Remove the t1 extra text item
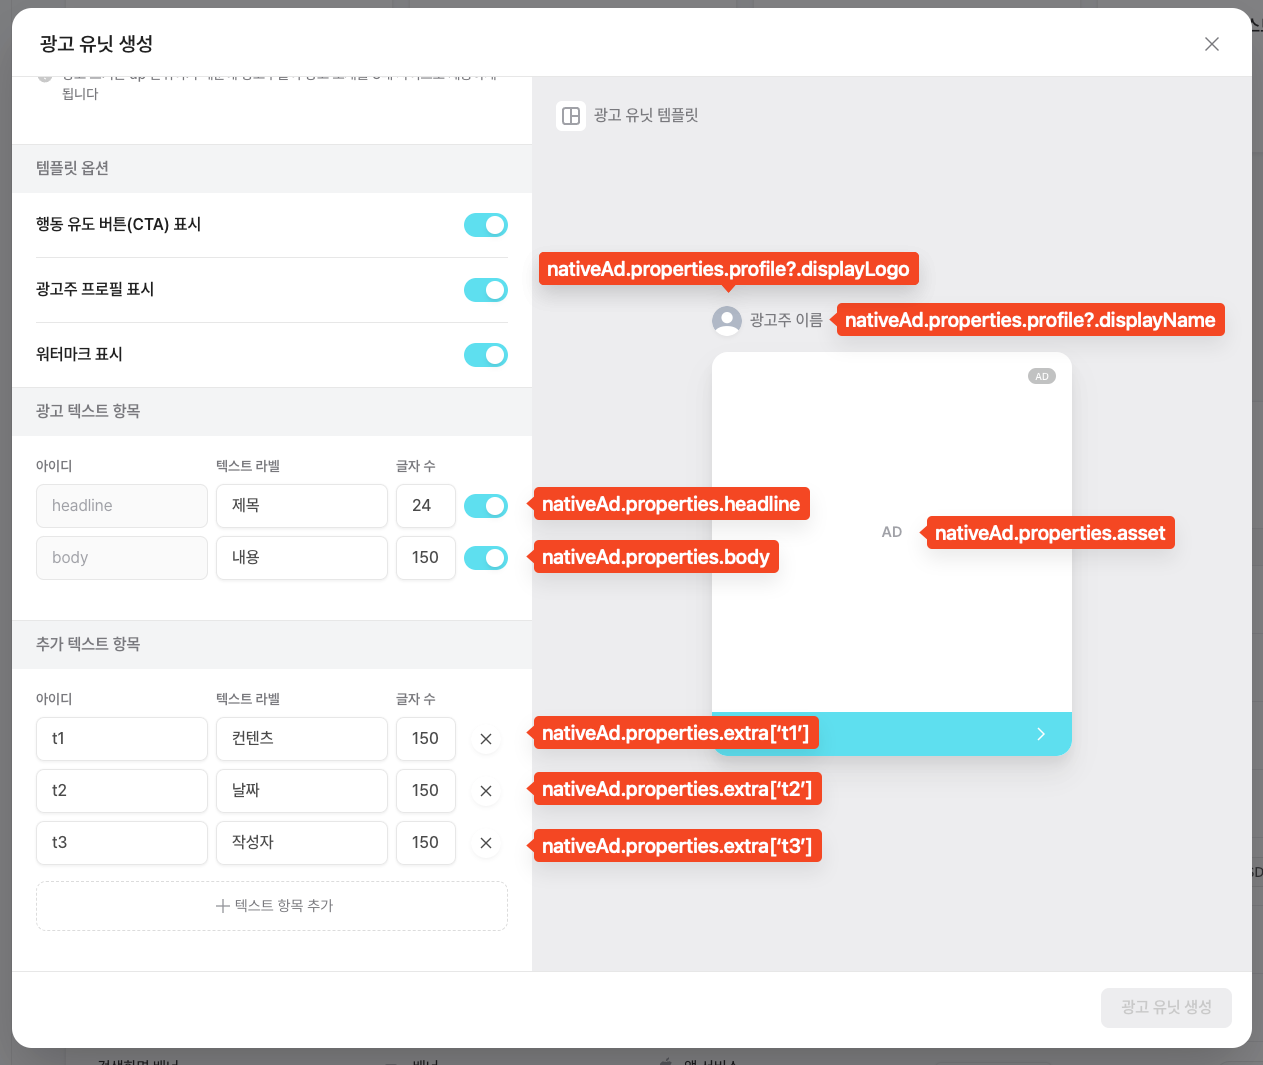 coord(486,739)
